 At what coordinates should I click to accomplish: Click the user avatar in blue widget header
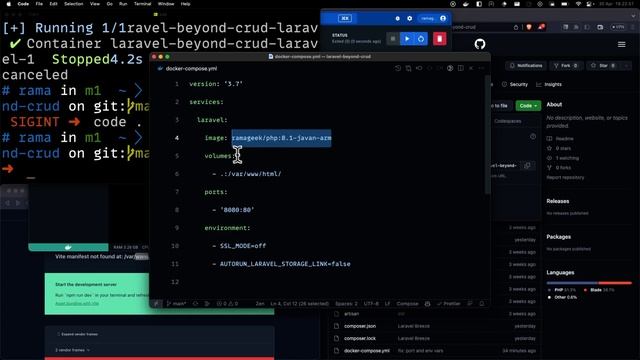(x=443, y=18)
